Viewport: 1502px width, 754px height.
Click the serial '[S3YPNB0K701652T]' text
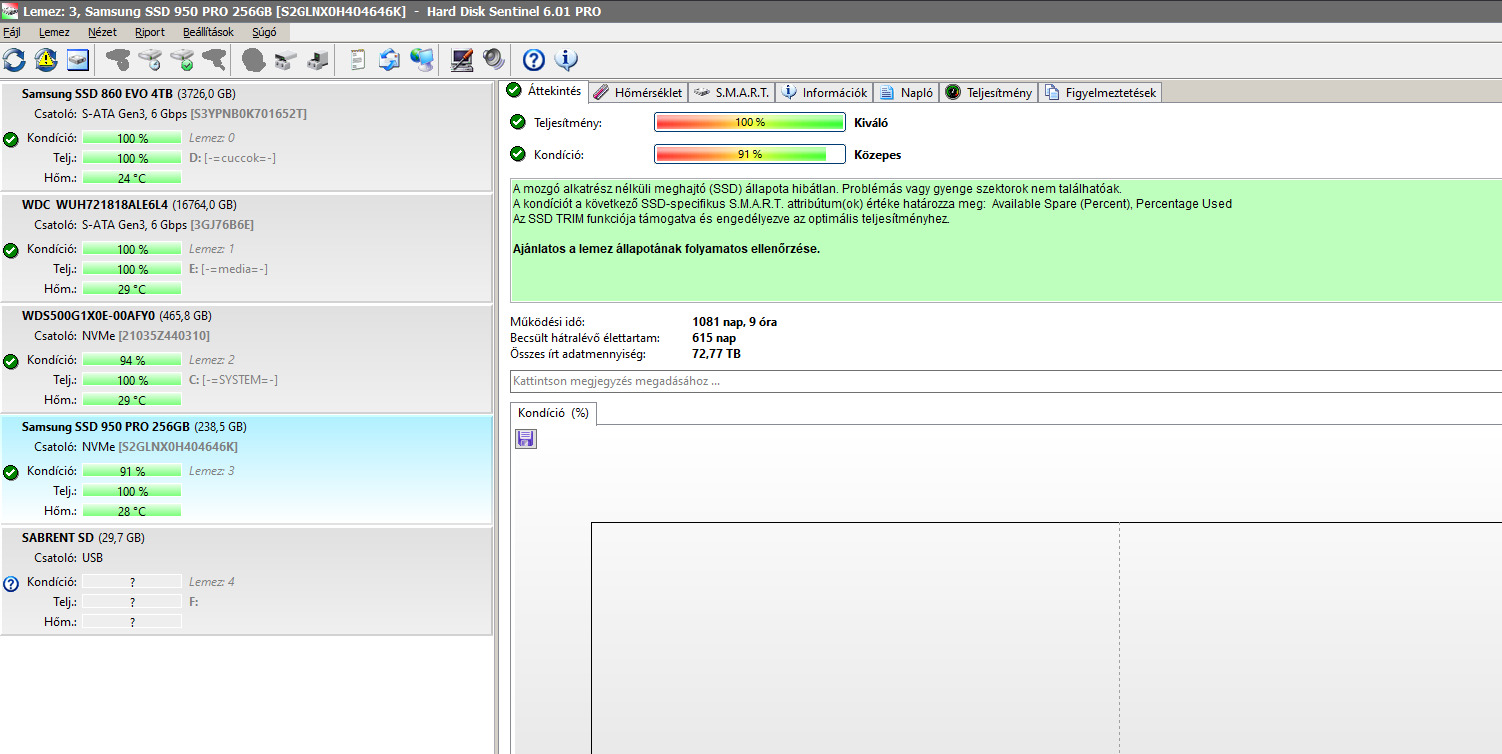(x=248, y=114)
